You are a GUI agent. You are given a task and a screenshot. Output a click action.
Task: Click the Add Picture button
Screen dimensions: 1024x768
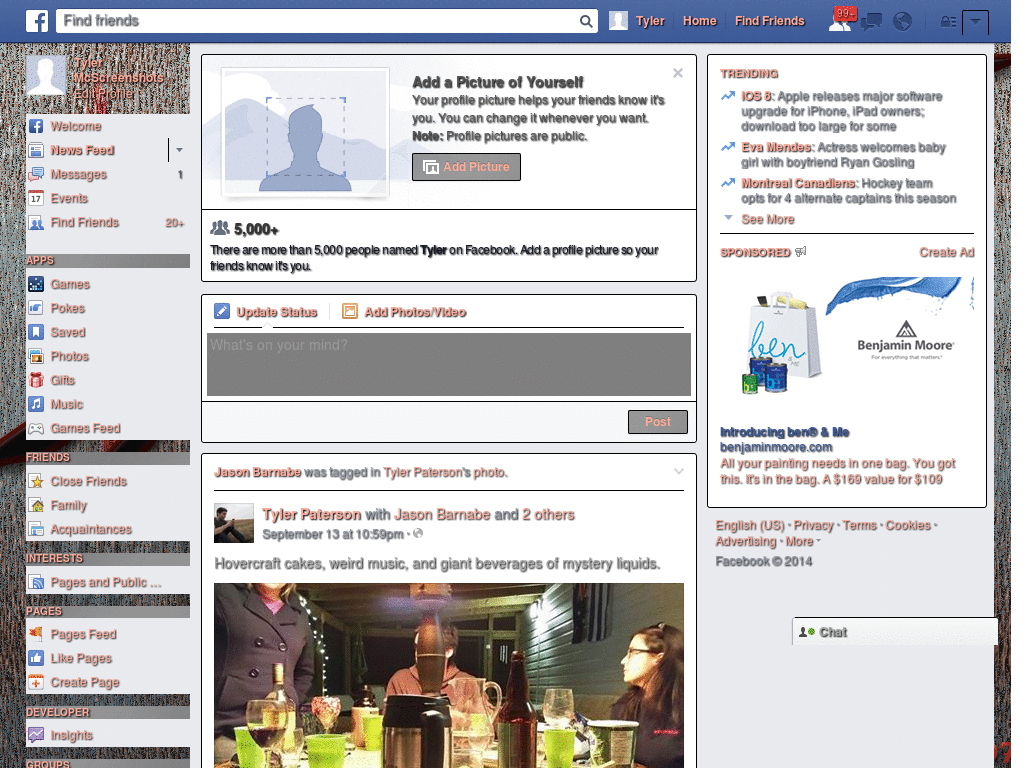point(466,167)
